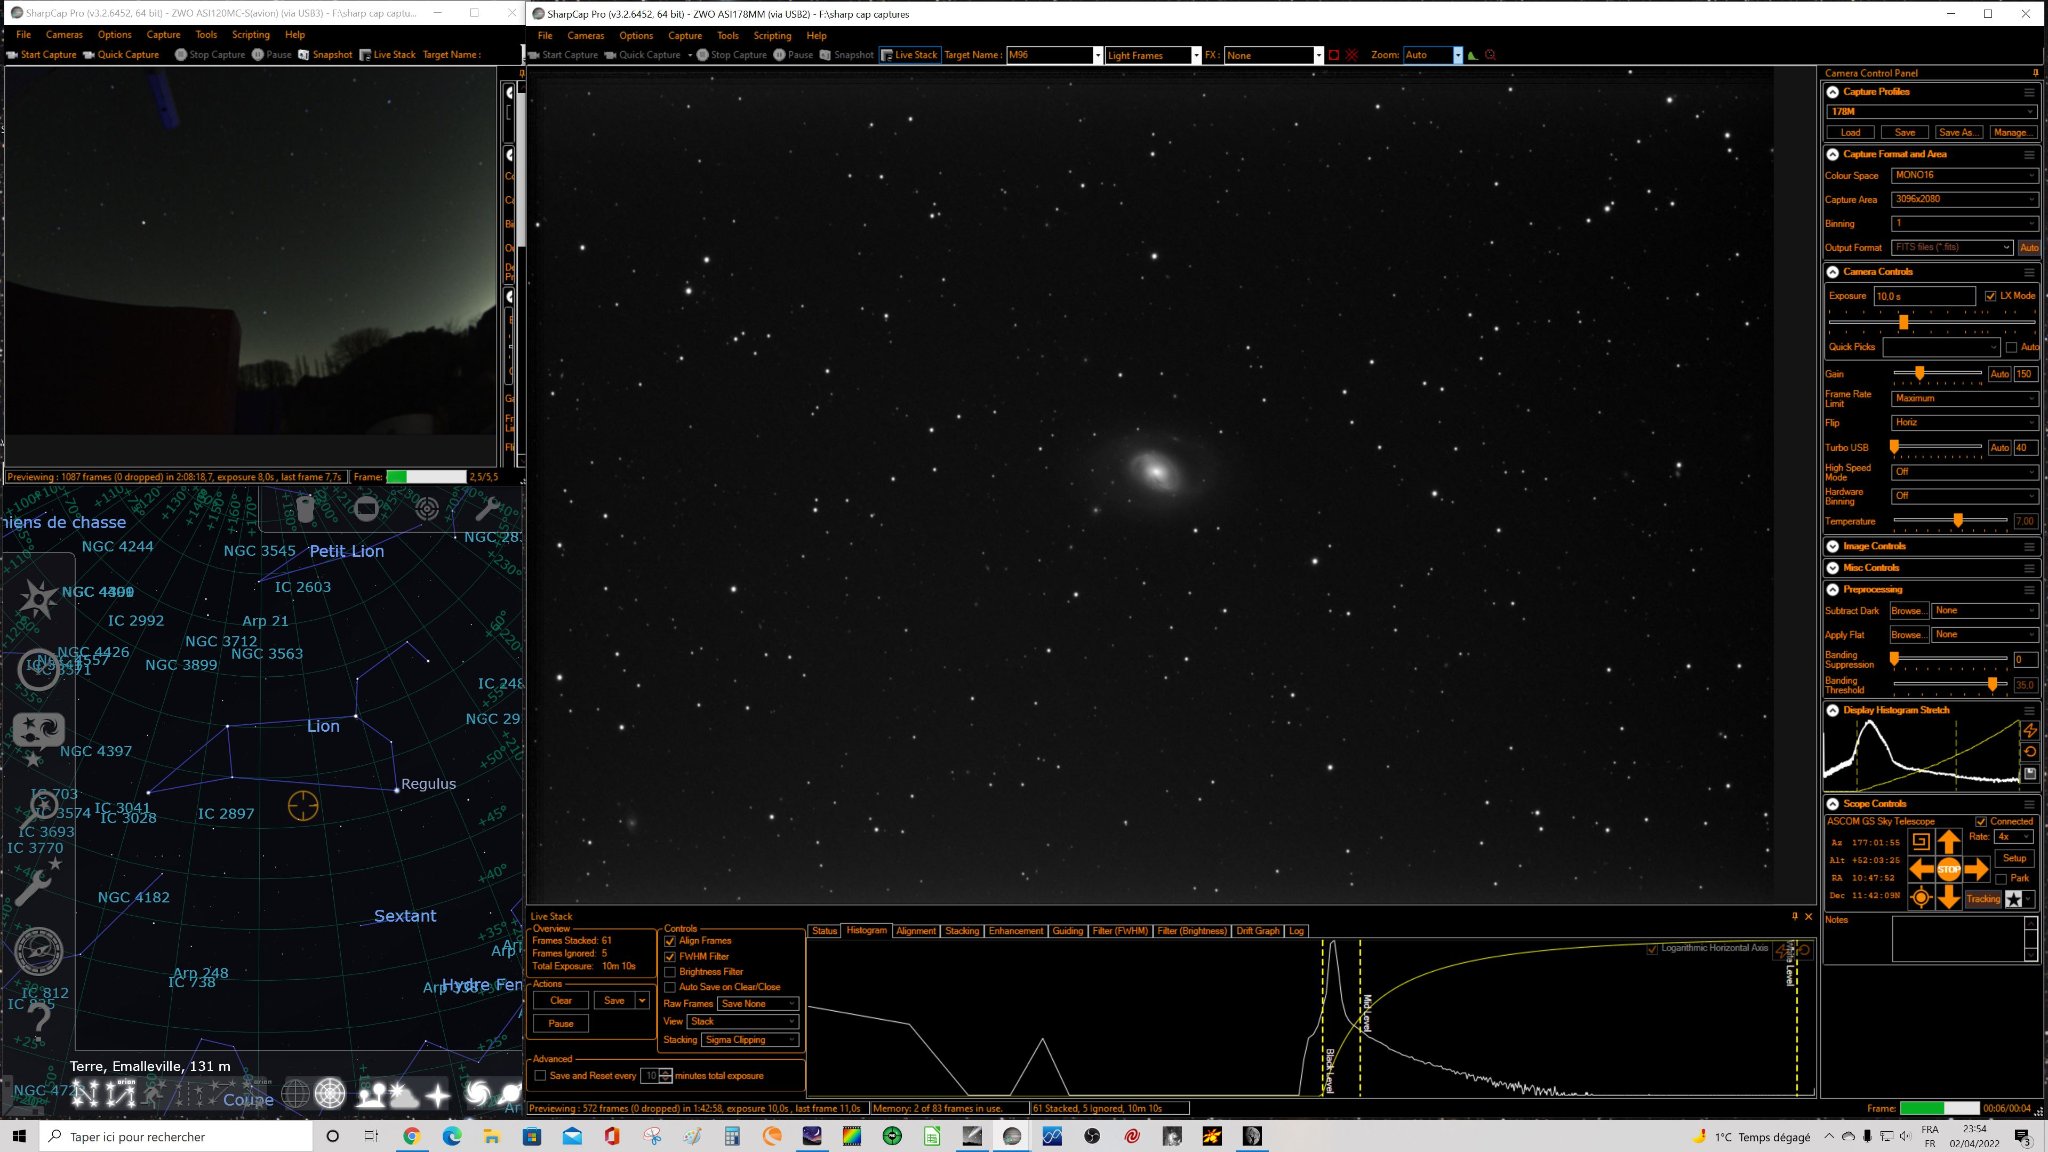Click the spiral search icon in Scope Controls
Screen dimensions: 2048x1152
pos(1920,842)
